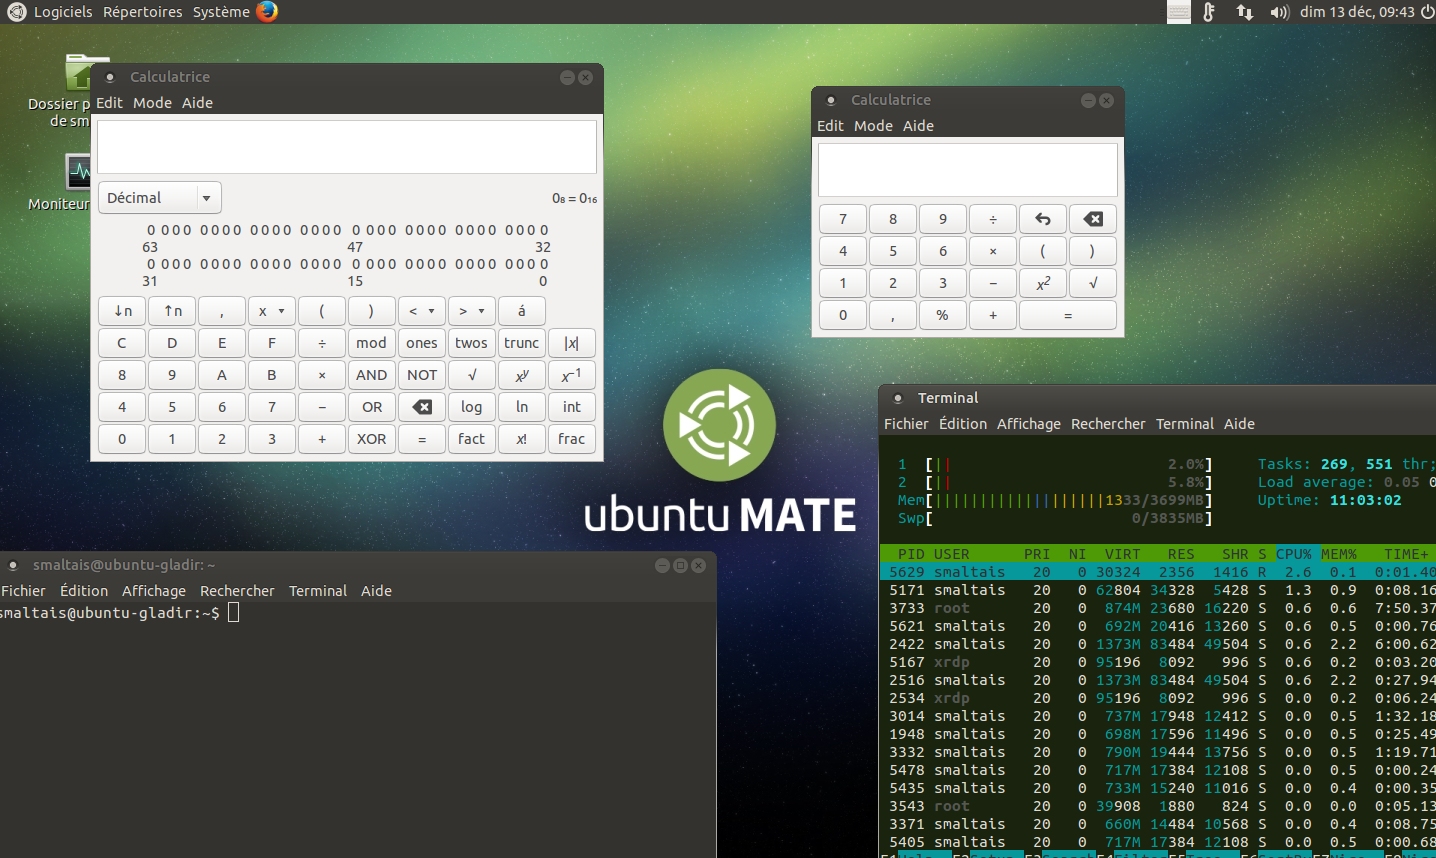Screen dimensions: 1436x858
Task: Click the undo arrow in the basic calculator
Action: pos(1042,219)
